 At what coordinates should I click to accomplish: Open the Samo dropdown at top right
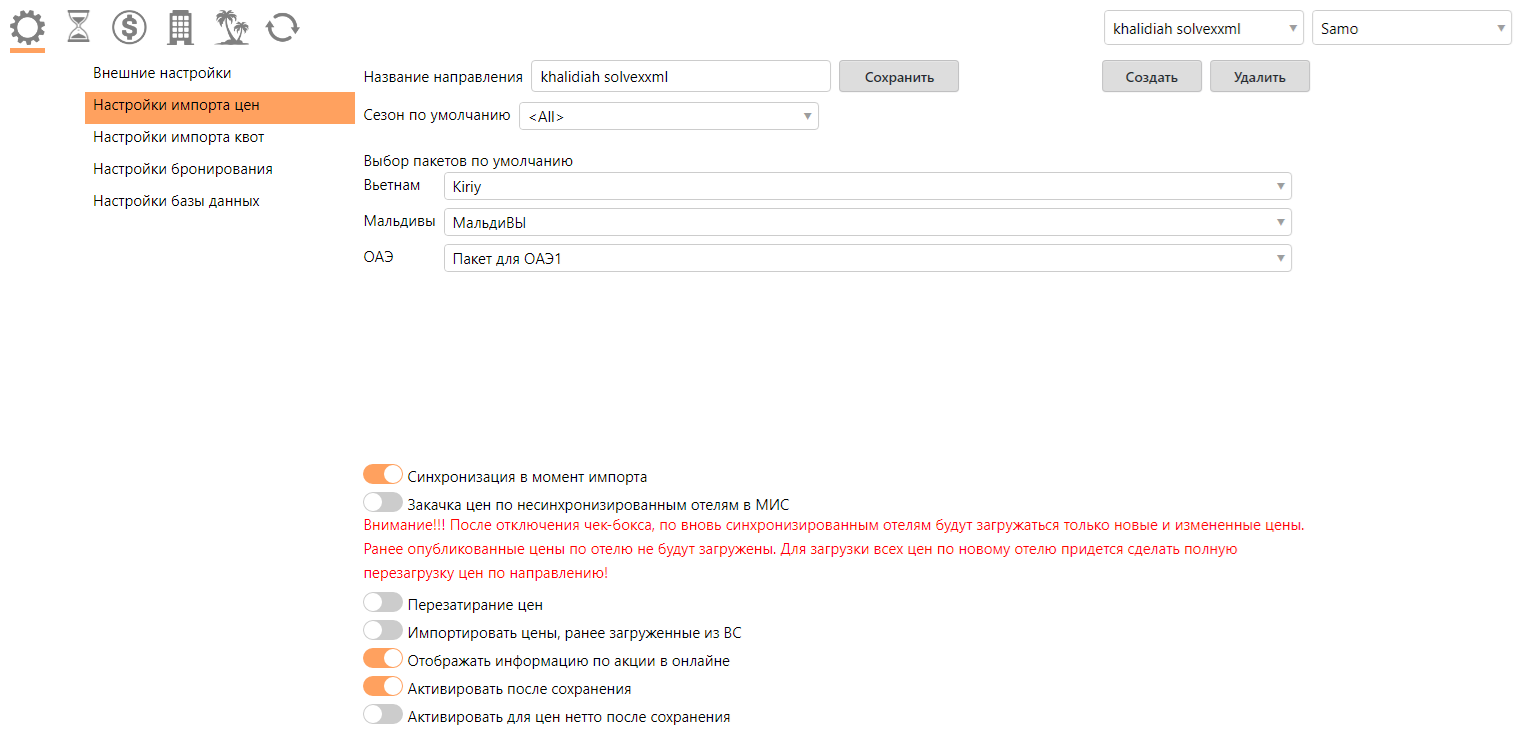pos(1411,29)
